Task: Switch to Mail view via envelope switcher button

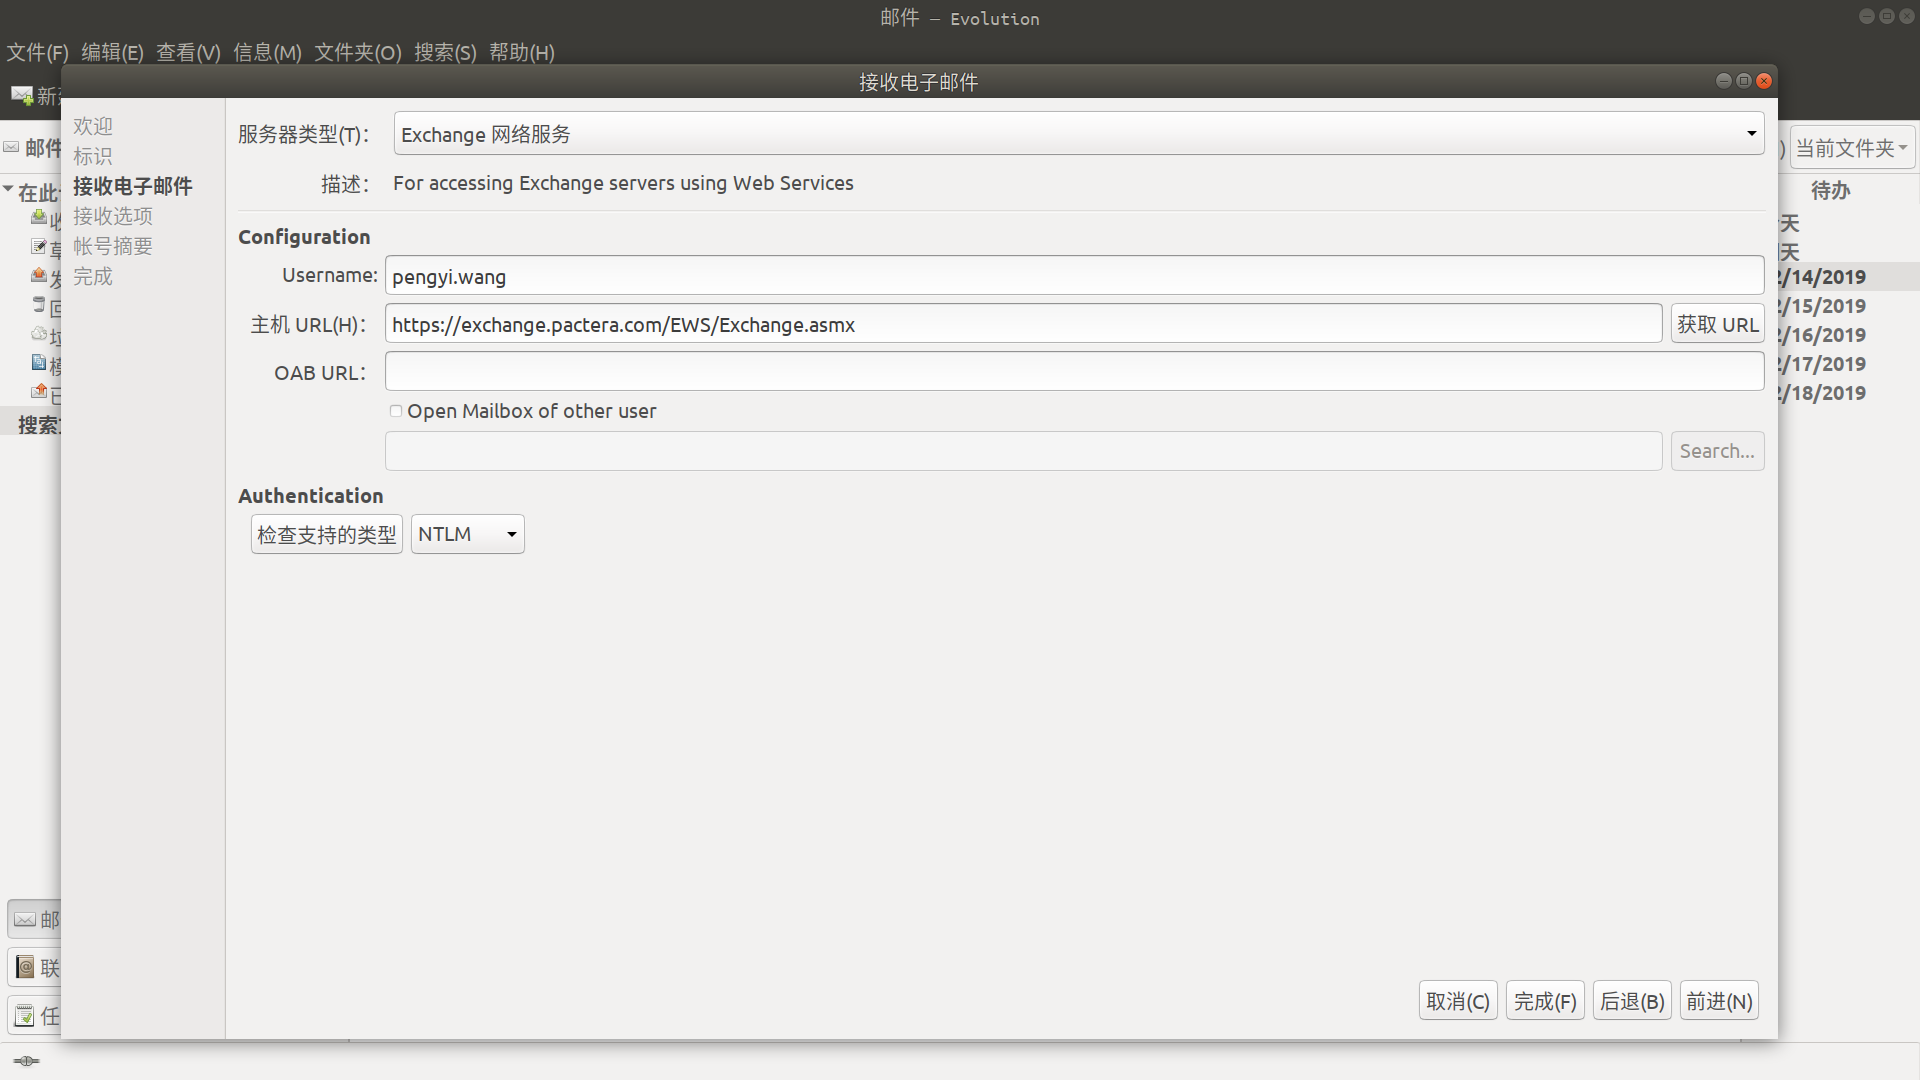Action: 34,919
